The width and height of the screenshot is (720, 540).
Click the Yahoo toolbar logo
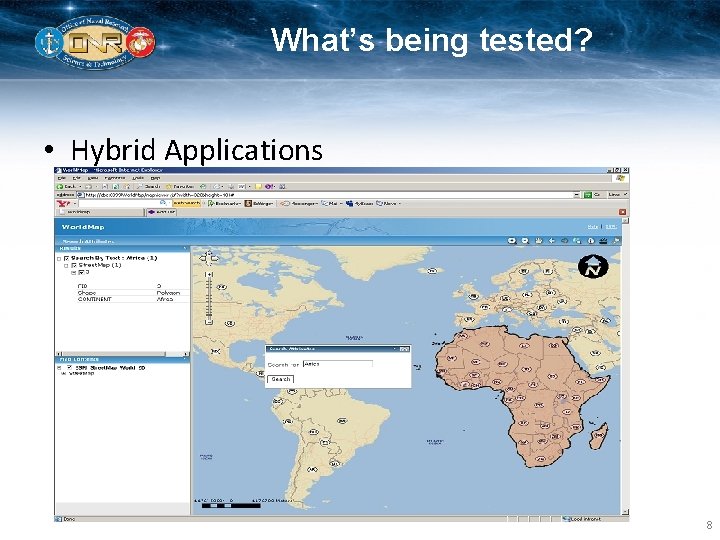[63, 203]
